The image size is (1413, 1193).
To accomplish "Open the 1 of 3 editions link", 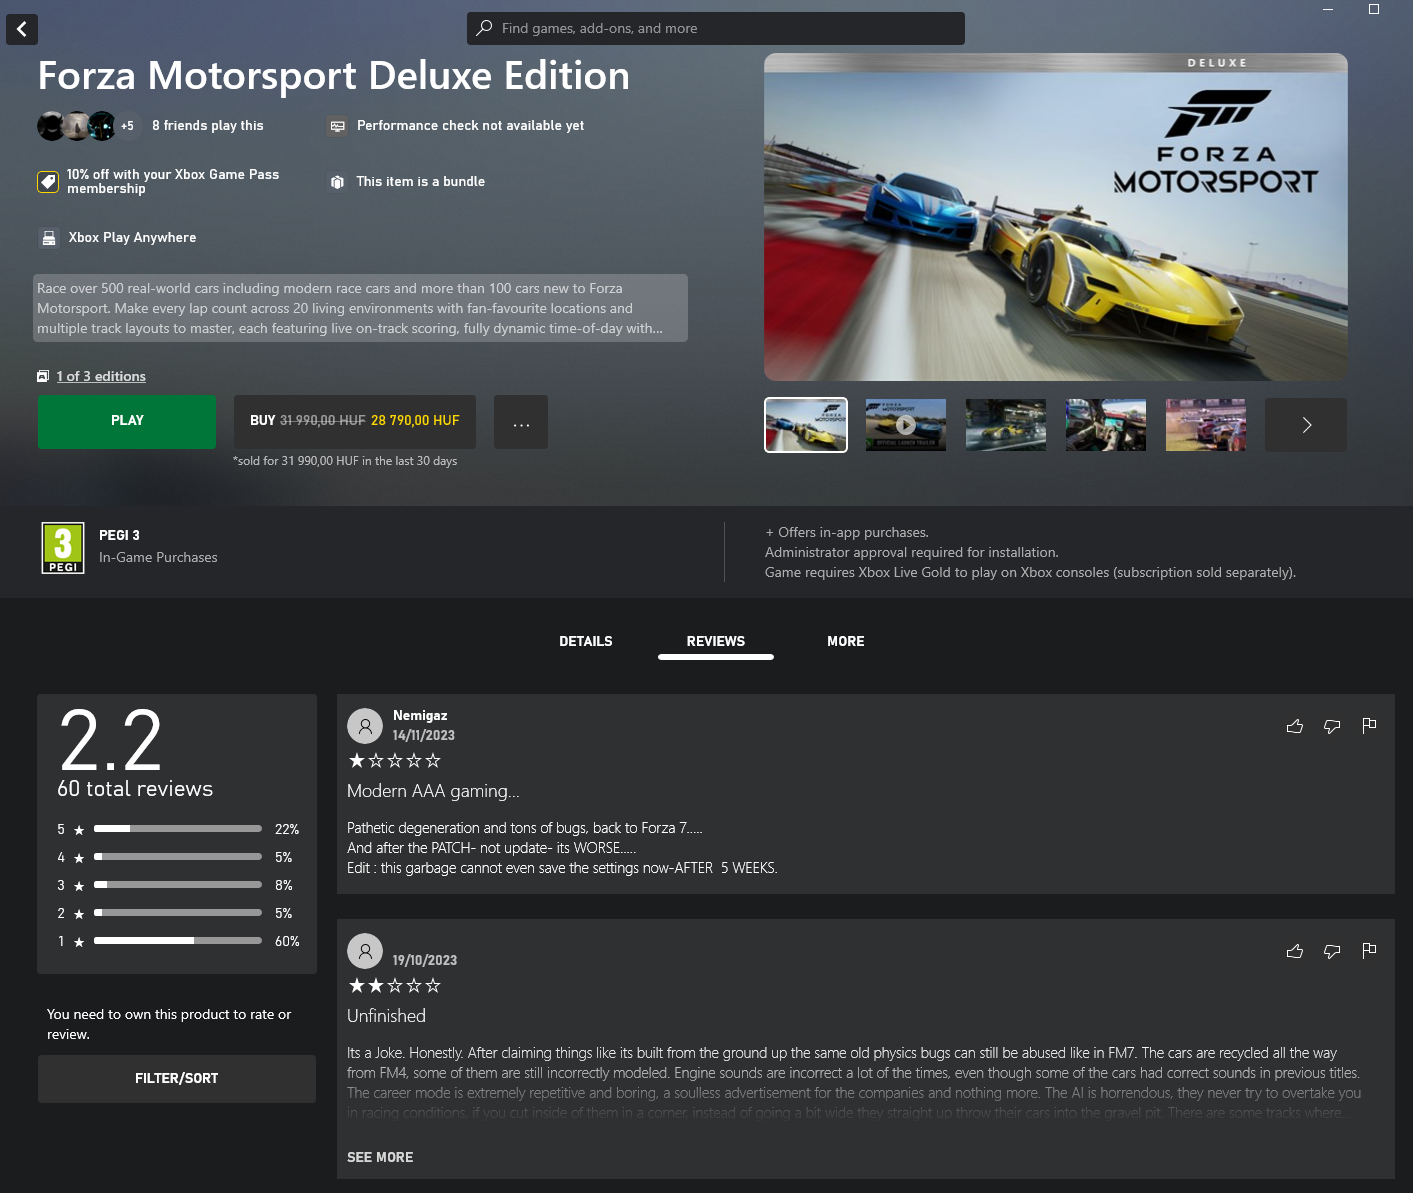I will tap(101, 376).
